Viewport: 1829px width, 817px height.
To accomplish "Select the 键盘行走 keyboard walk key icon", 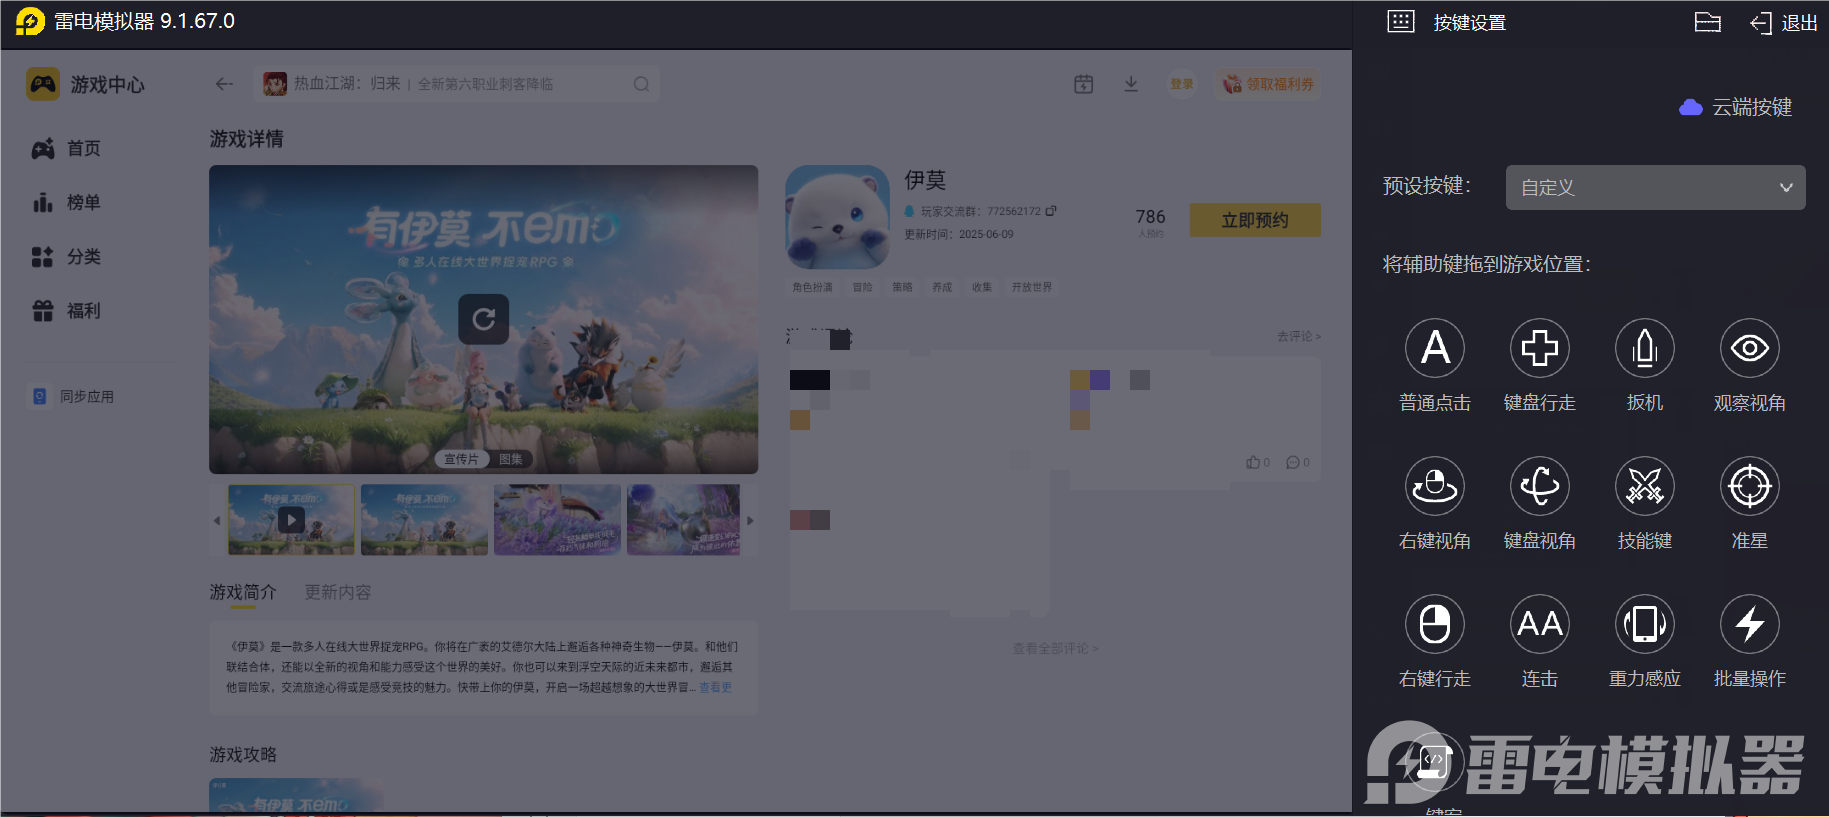I will [x=1540, y=348].
